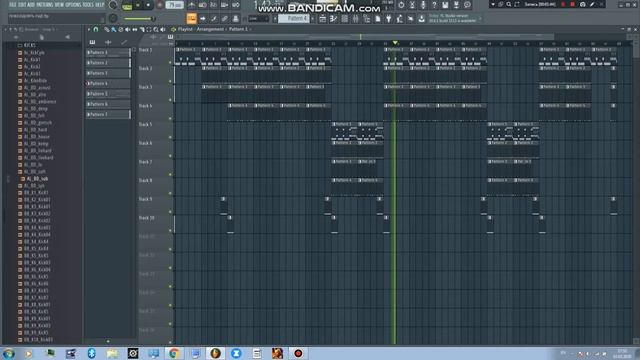Toggle mute LED on Track 1
Viewport: 640px width, 360px height.
(170, 62)
